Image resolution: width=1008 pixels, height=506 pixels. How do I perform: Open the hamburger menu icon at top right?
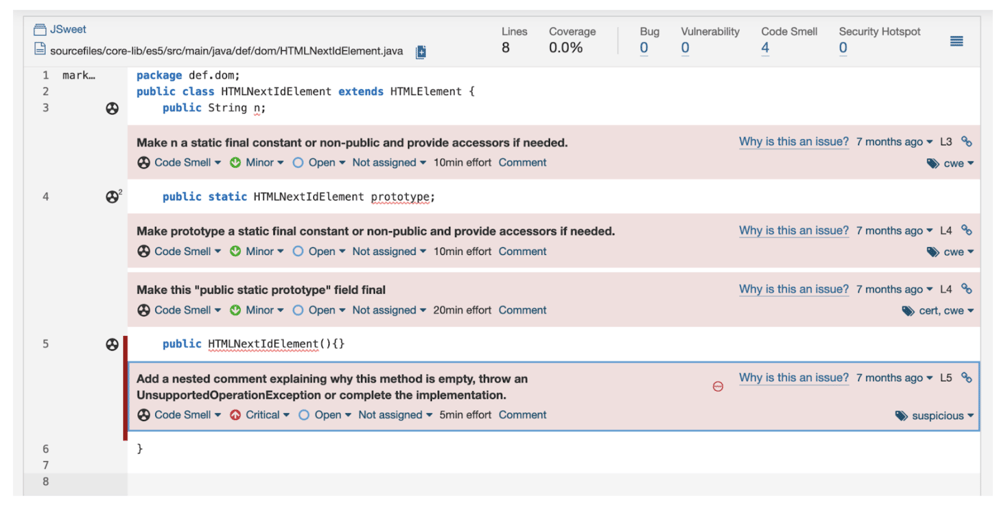(956, 41)
